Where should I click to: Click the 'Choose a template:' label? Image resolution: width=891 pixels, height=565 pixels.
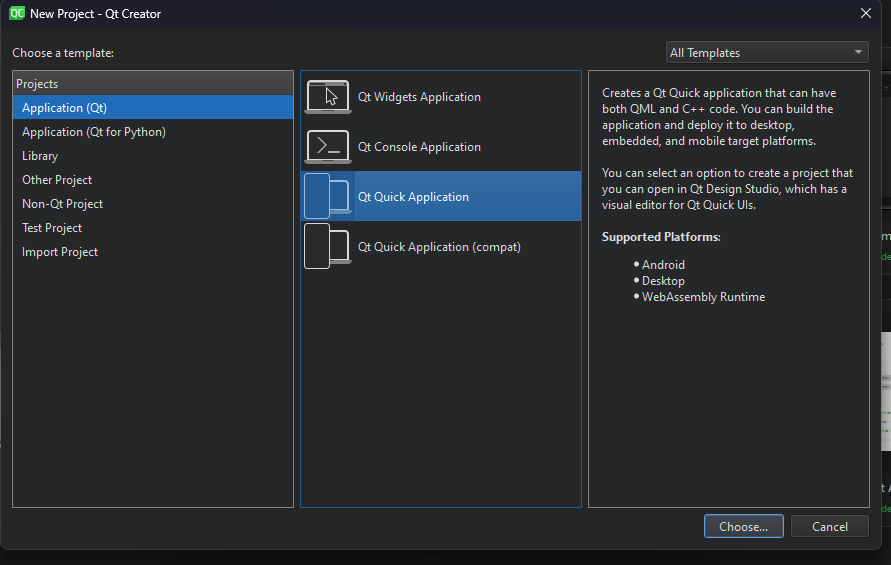(x=63, y=53)
